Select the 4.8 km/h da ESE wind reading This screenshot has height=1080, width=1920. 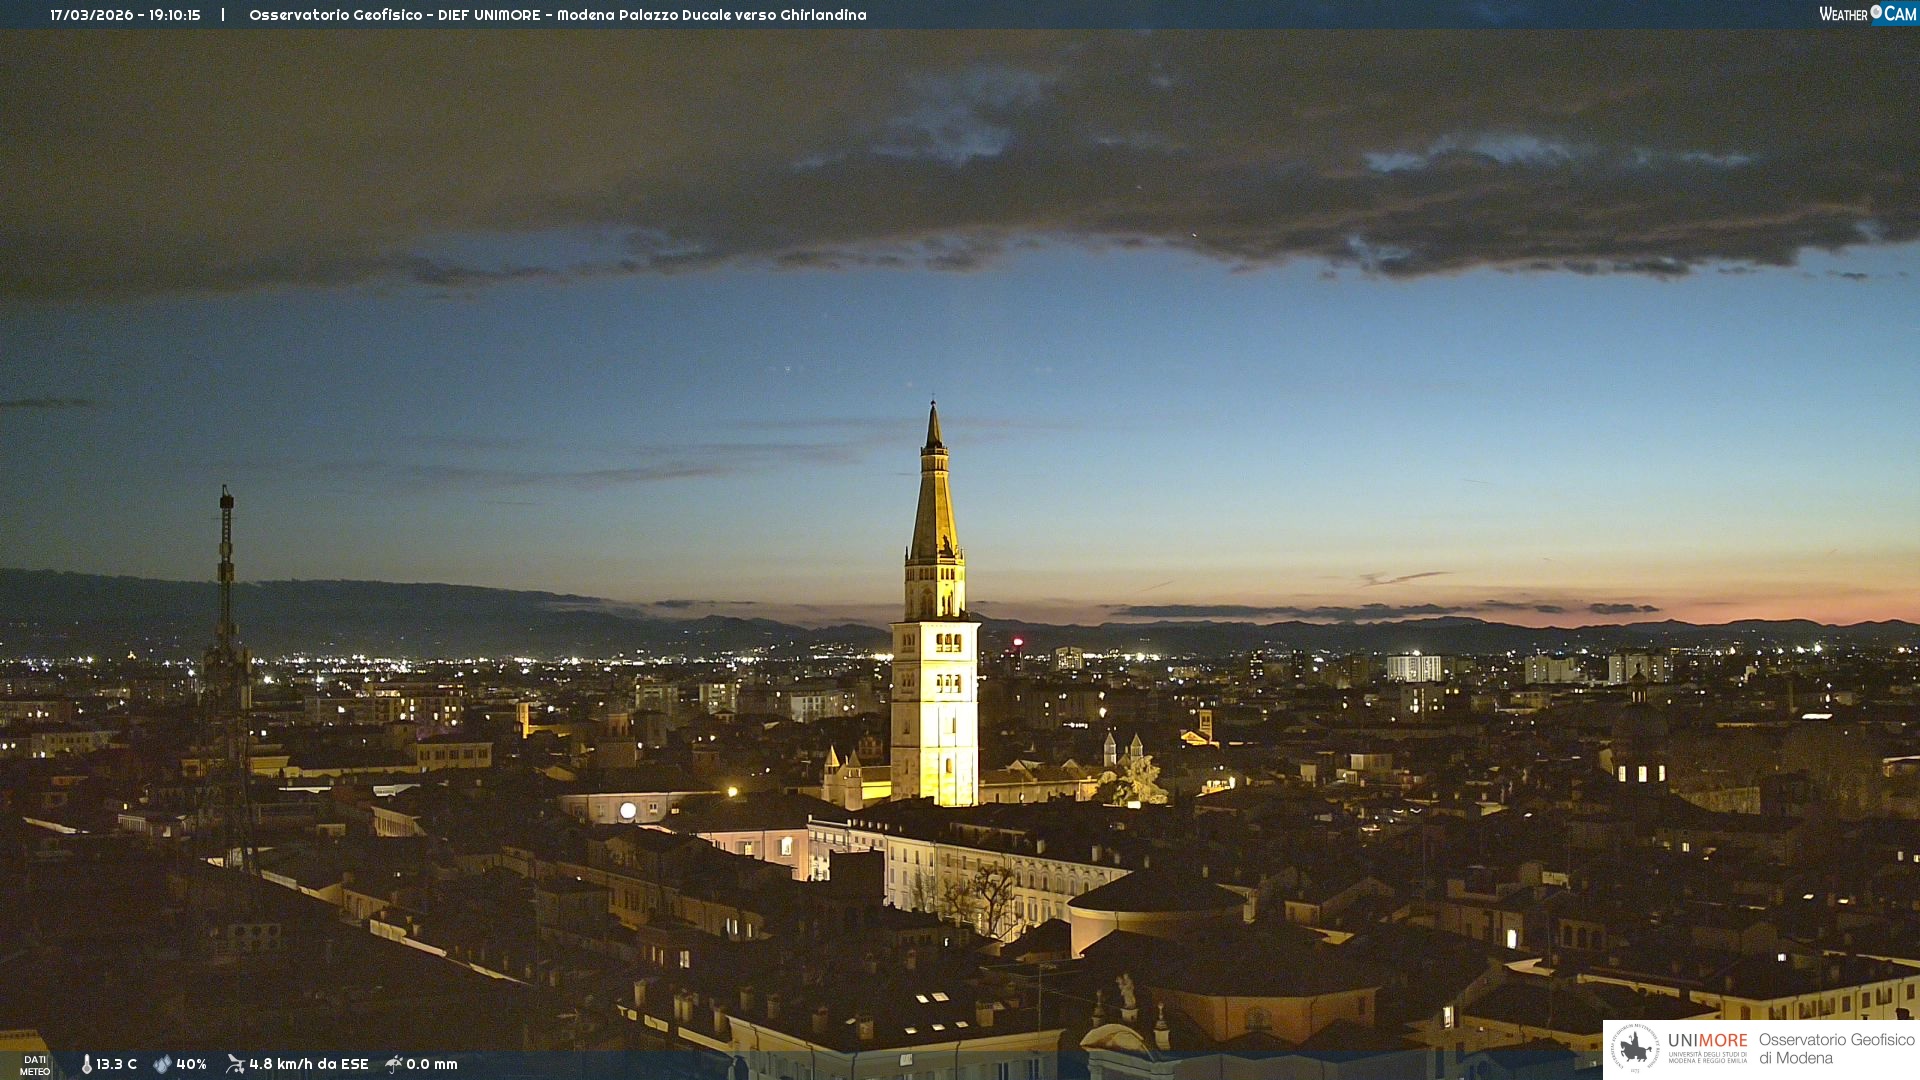click(x=309, y=1064)
